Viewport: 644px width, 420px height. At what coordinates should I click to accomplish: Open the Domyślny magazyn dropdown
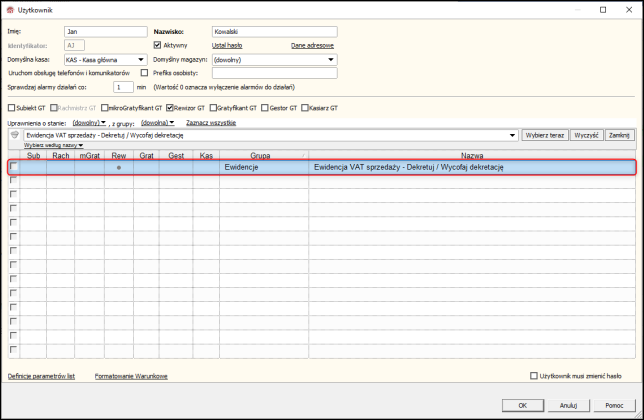(331, 60)
